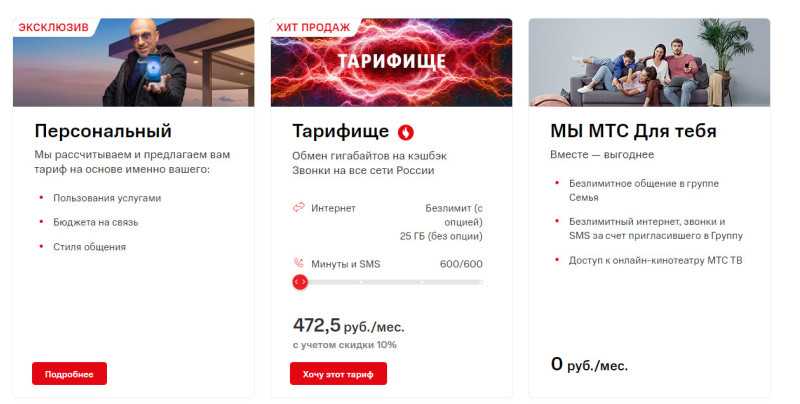Click the 472,5 руб./мес. price
This screenshot has height=404, width=800.
click(348, 325)
